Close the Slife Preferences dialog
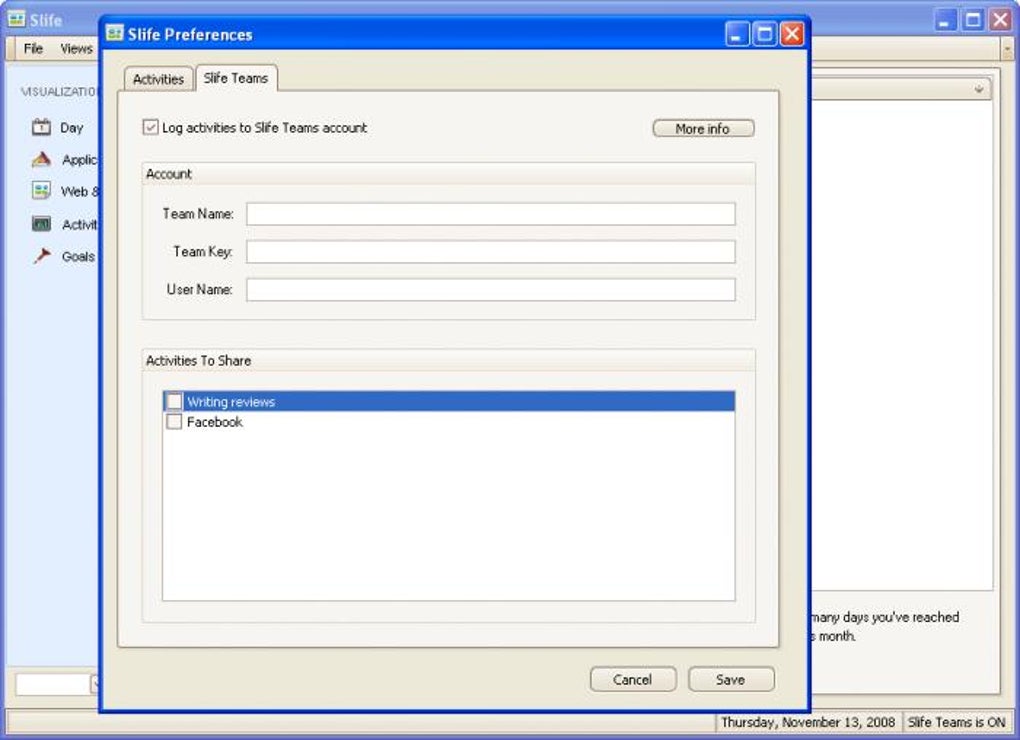This screenshot has width=1020, height=740. [x=792, y=34]
